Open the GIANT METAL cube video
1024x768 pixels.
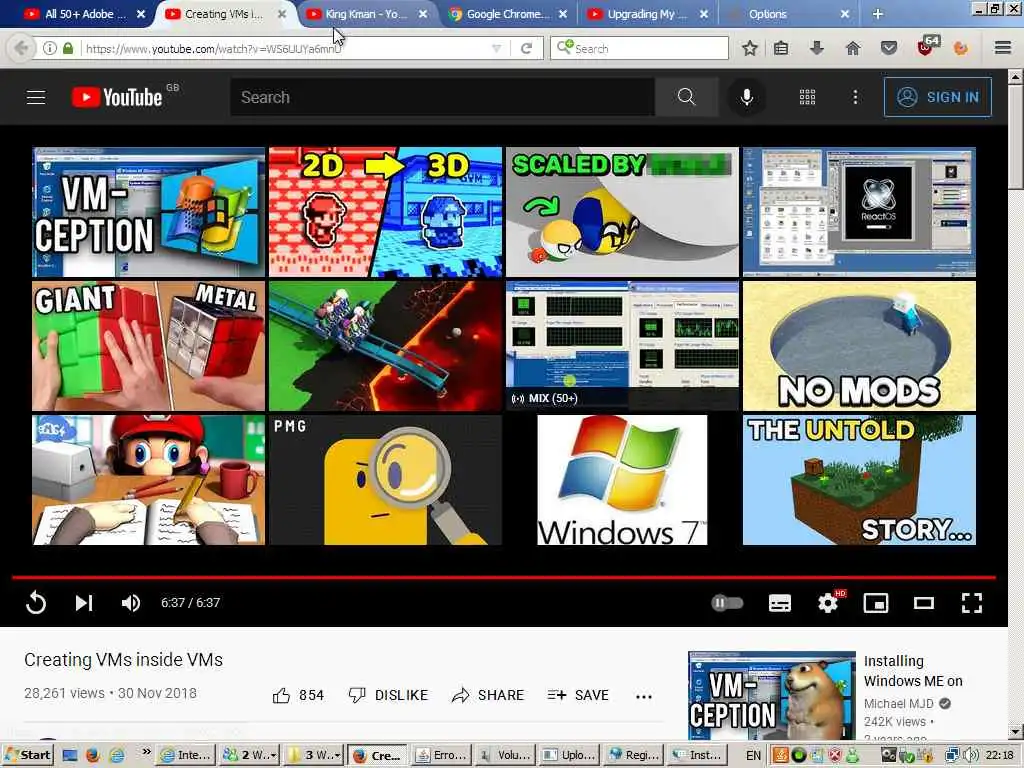click(x=149, y=346)
